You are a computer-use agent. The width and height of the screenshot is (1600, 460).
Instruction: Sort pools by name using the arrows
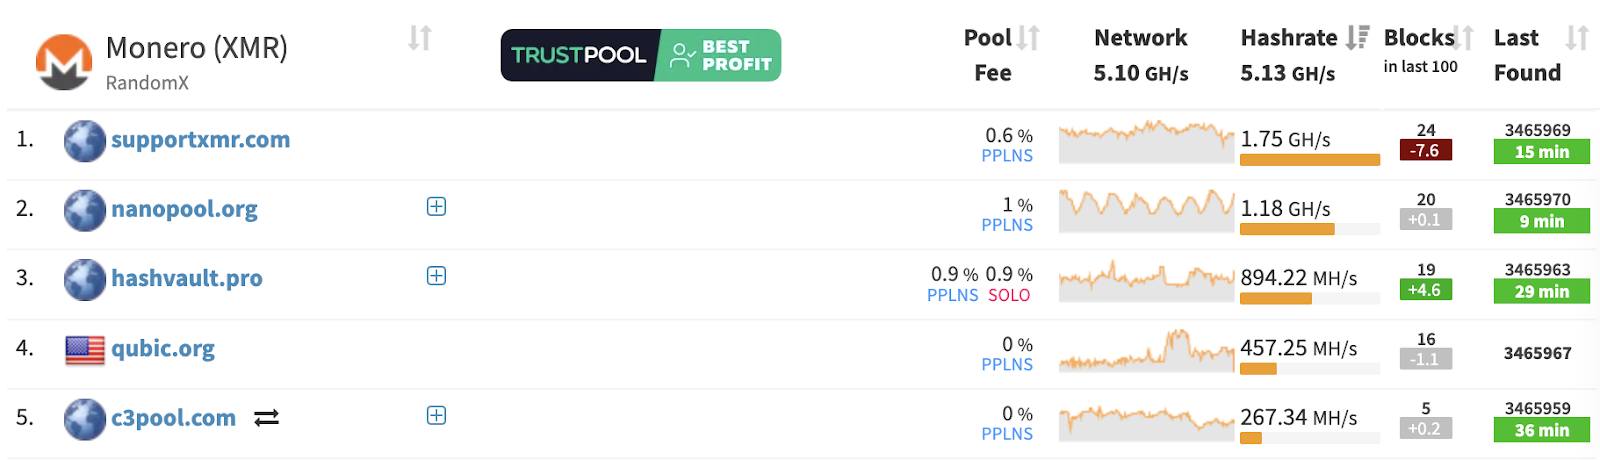point(420,39)
